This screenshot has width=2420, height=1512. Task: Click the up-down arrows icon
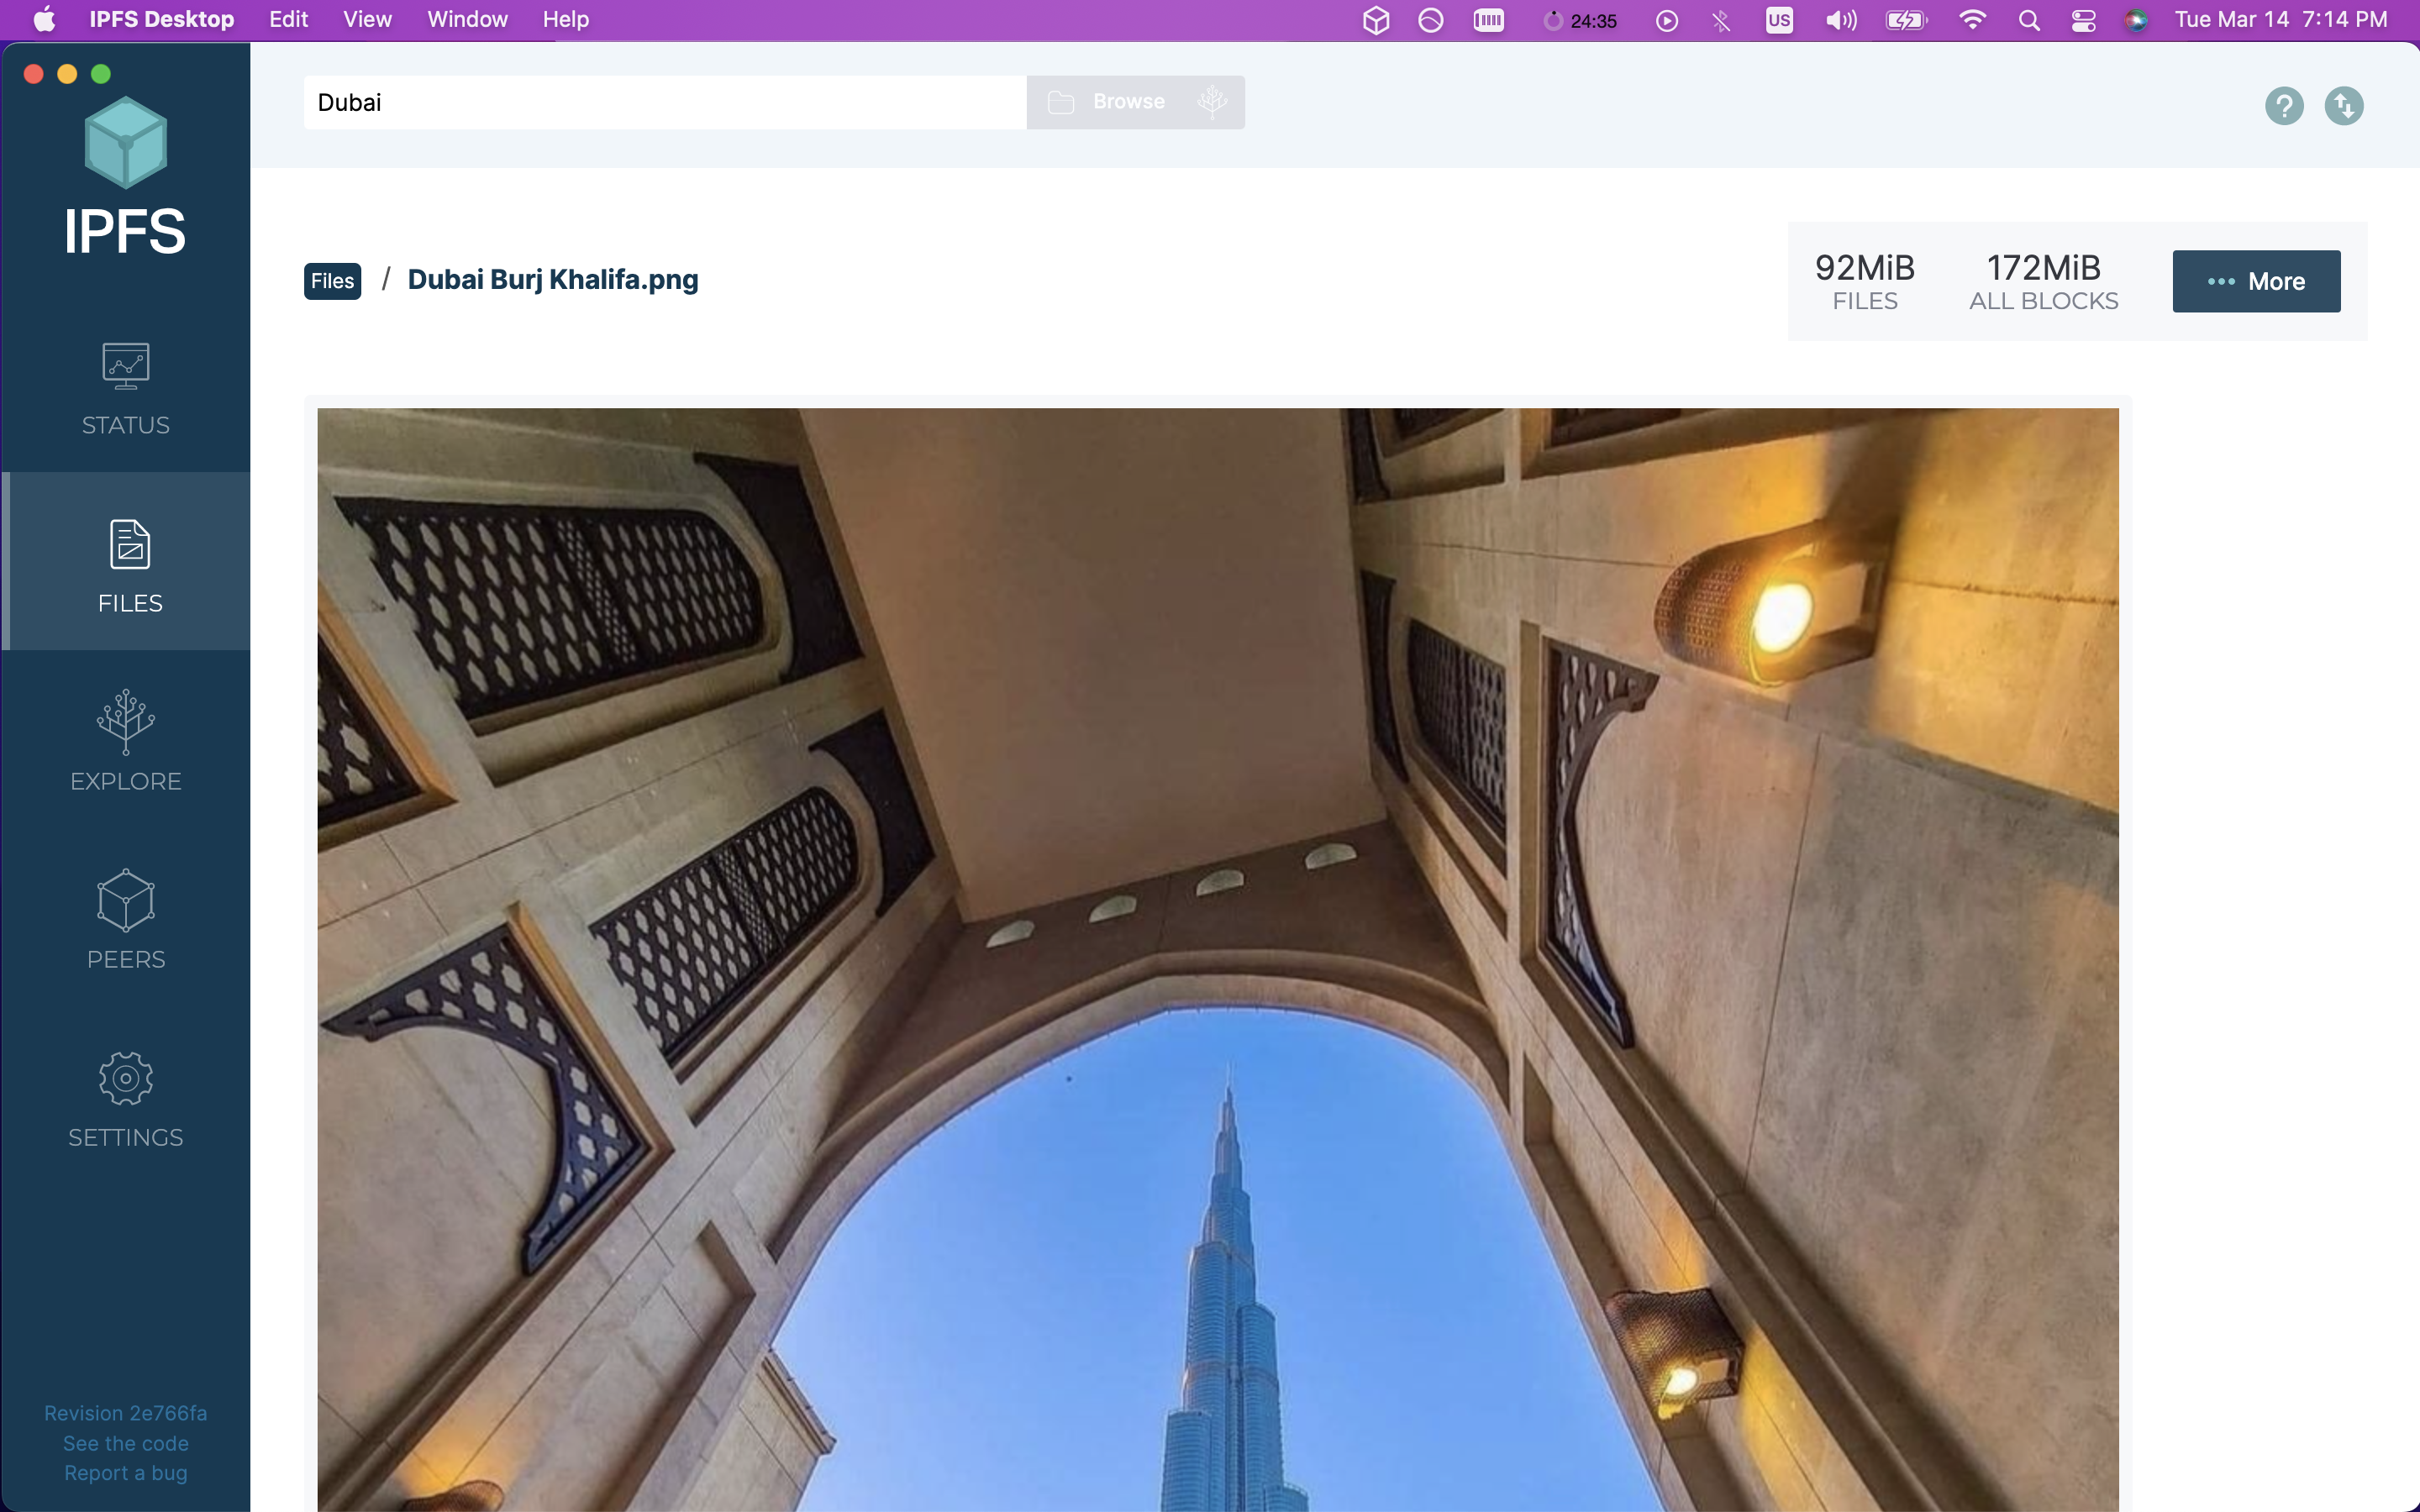pos(2343,105)
